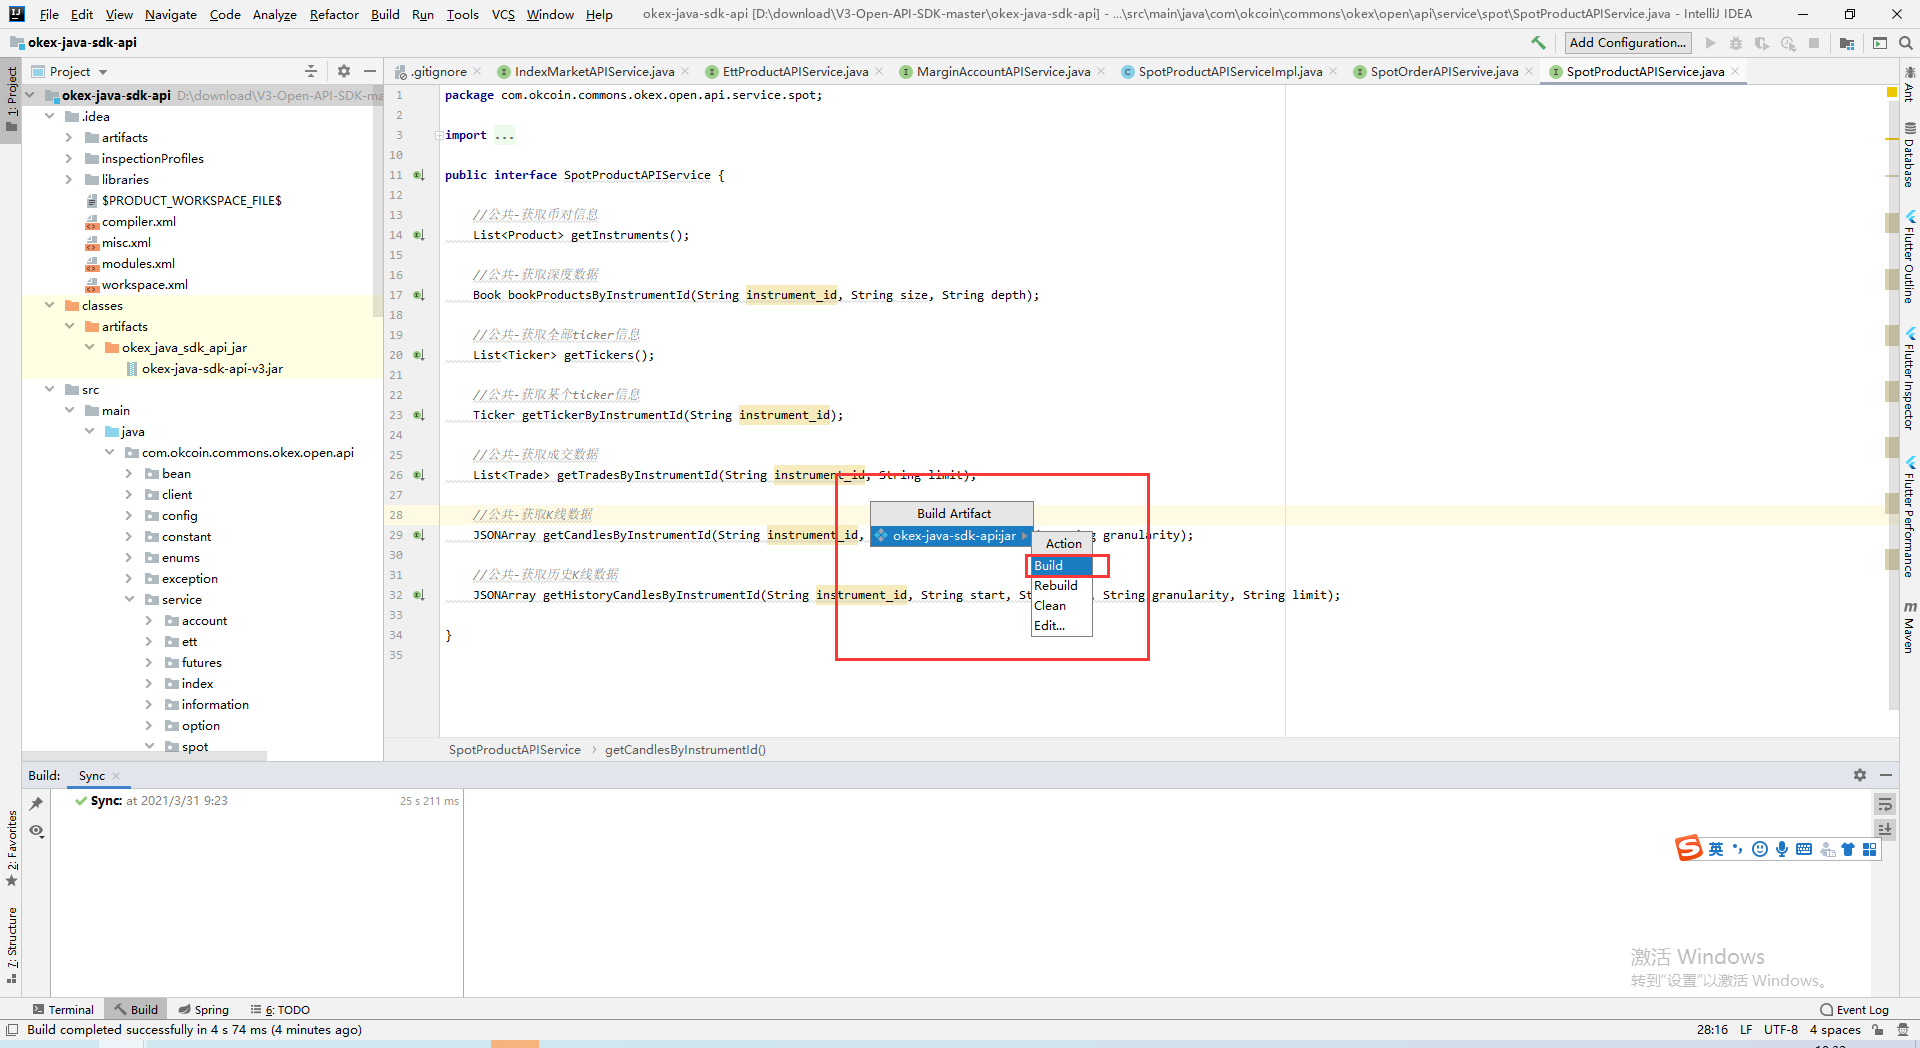Hide the Build tool window

1886,775
